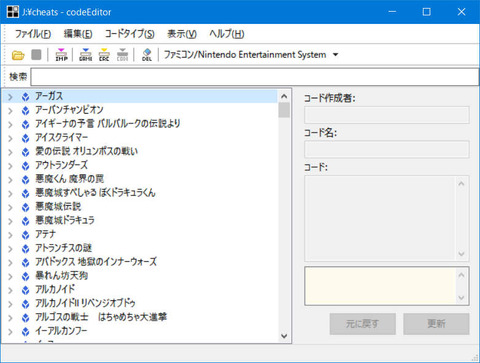Viewport: 480px width, 363px height.
Task: Select アバドックス 地獄のインナーウォーズ entry
Action: tap(96, 262)
